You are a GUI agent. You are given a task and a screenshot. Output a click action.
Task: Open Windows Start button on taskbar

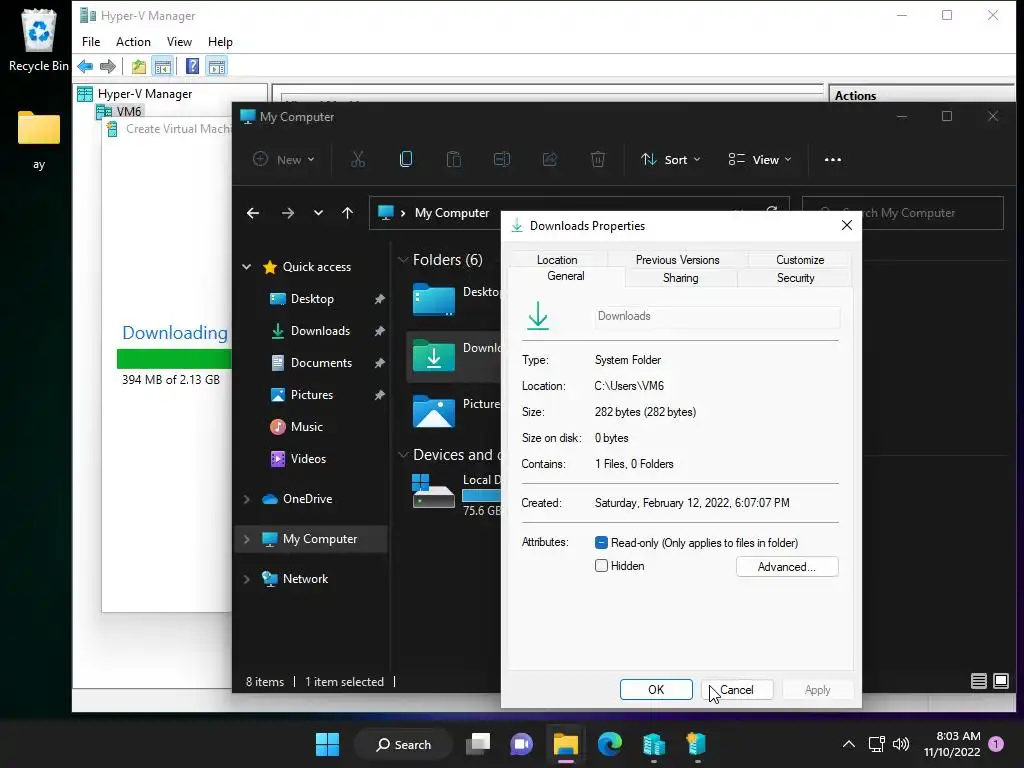[327, 744]
